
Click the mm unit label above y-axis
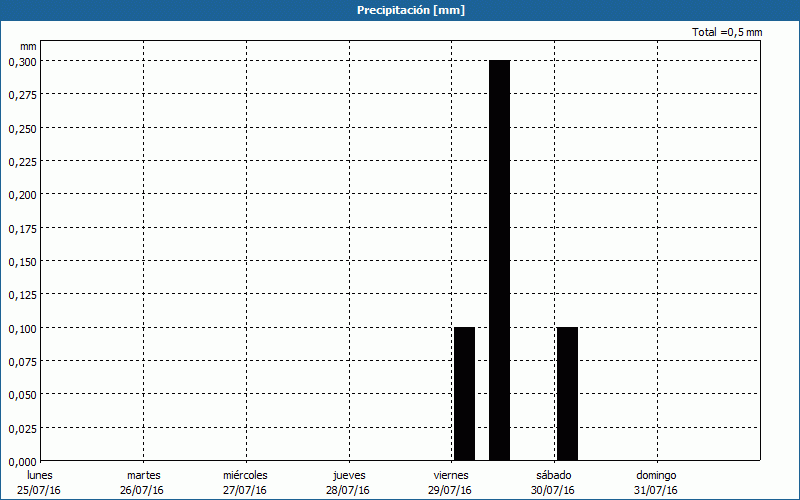[28, 46]
